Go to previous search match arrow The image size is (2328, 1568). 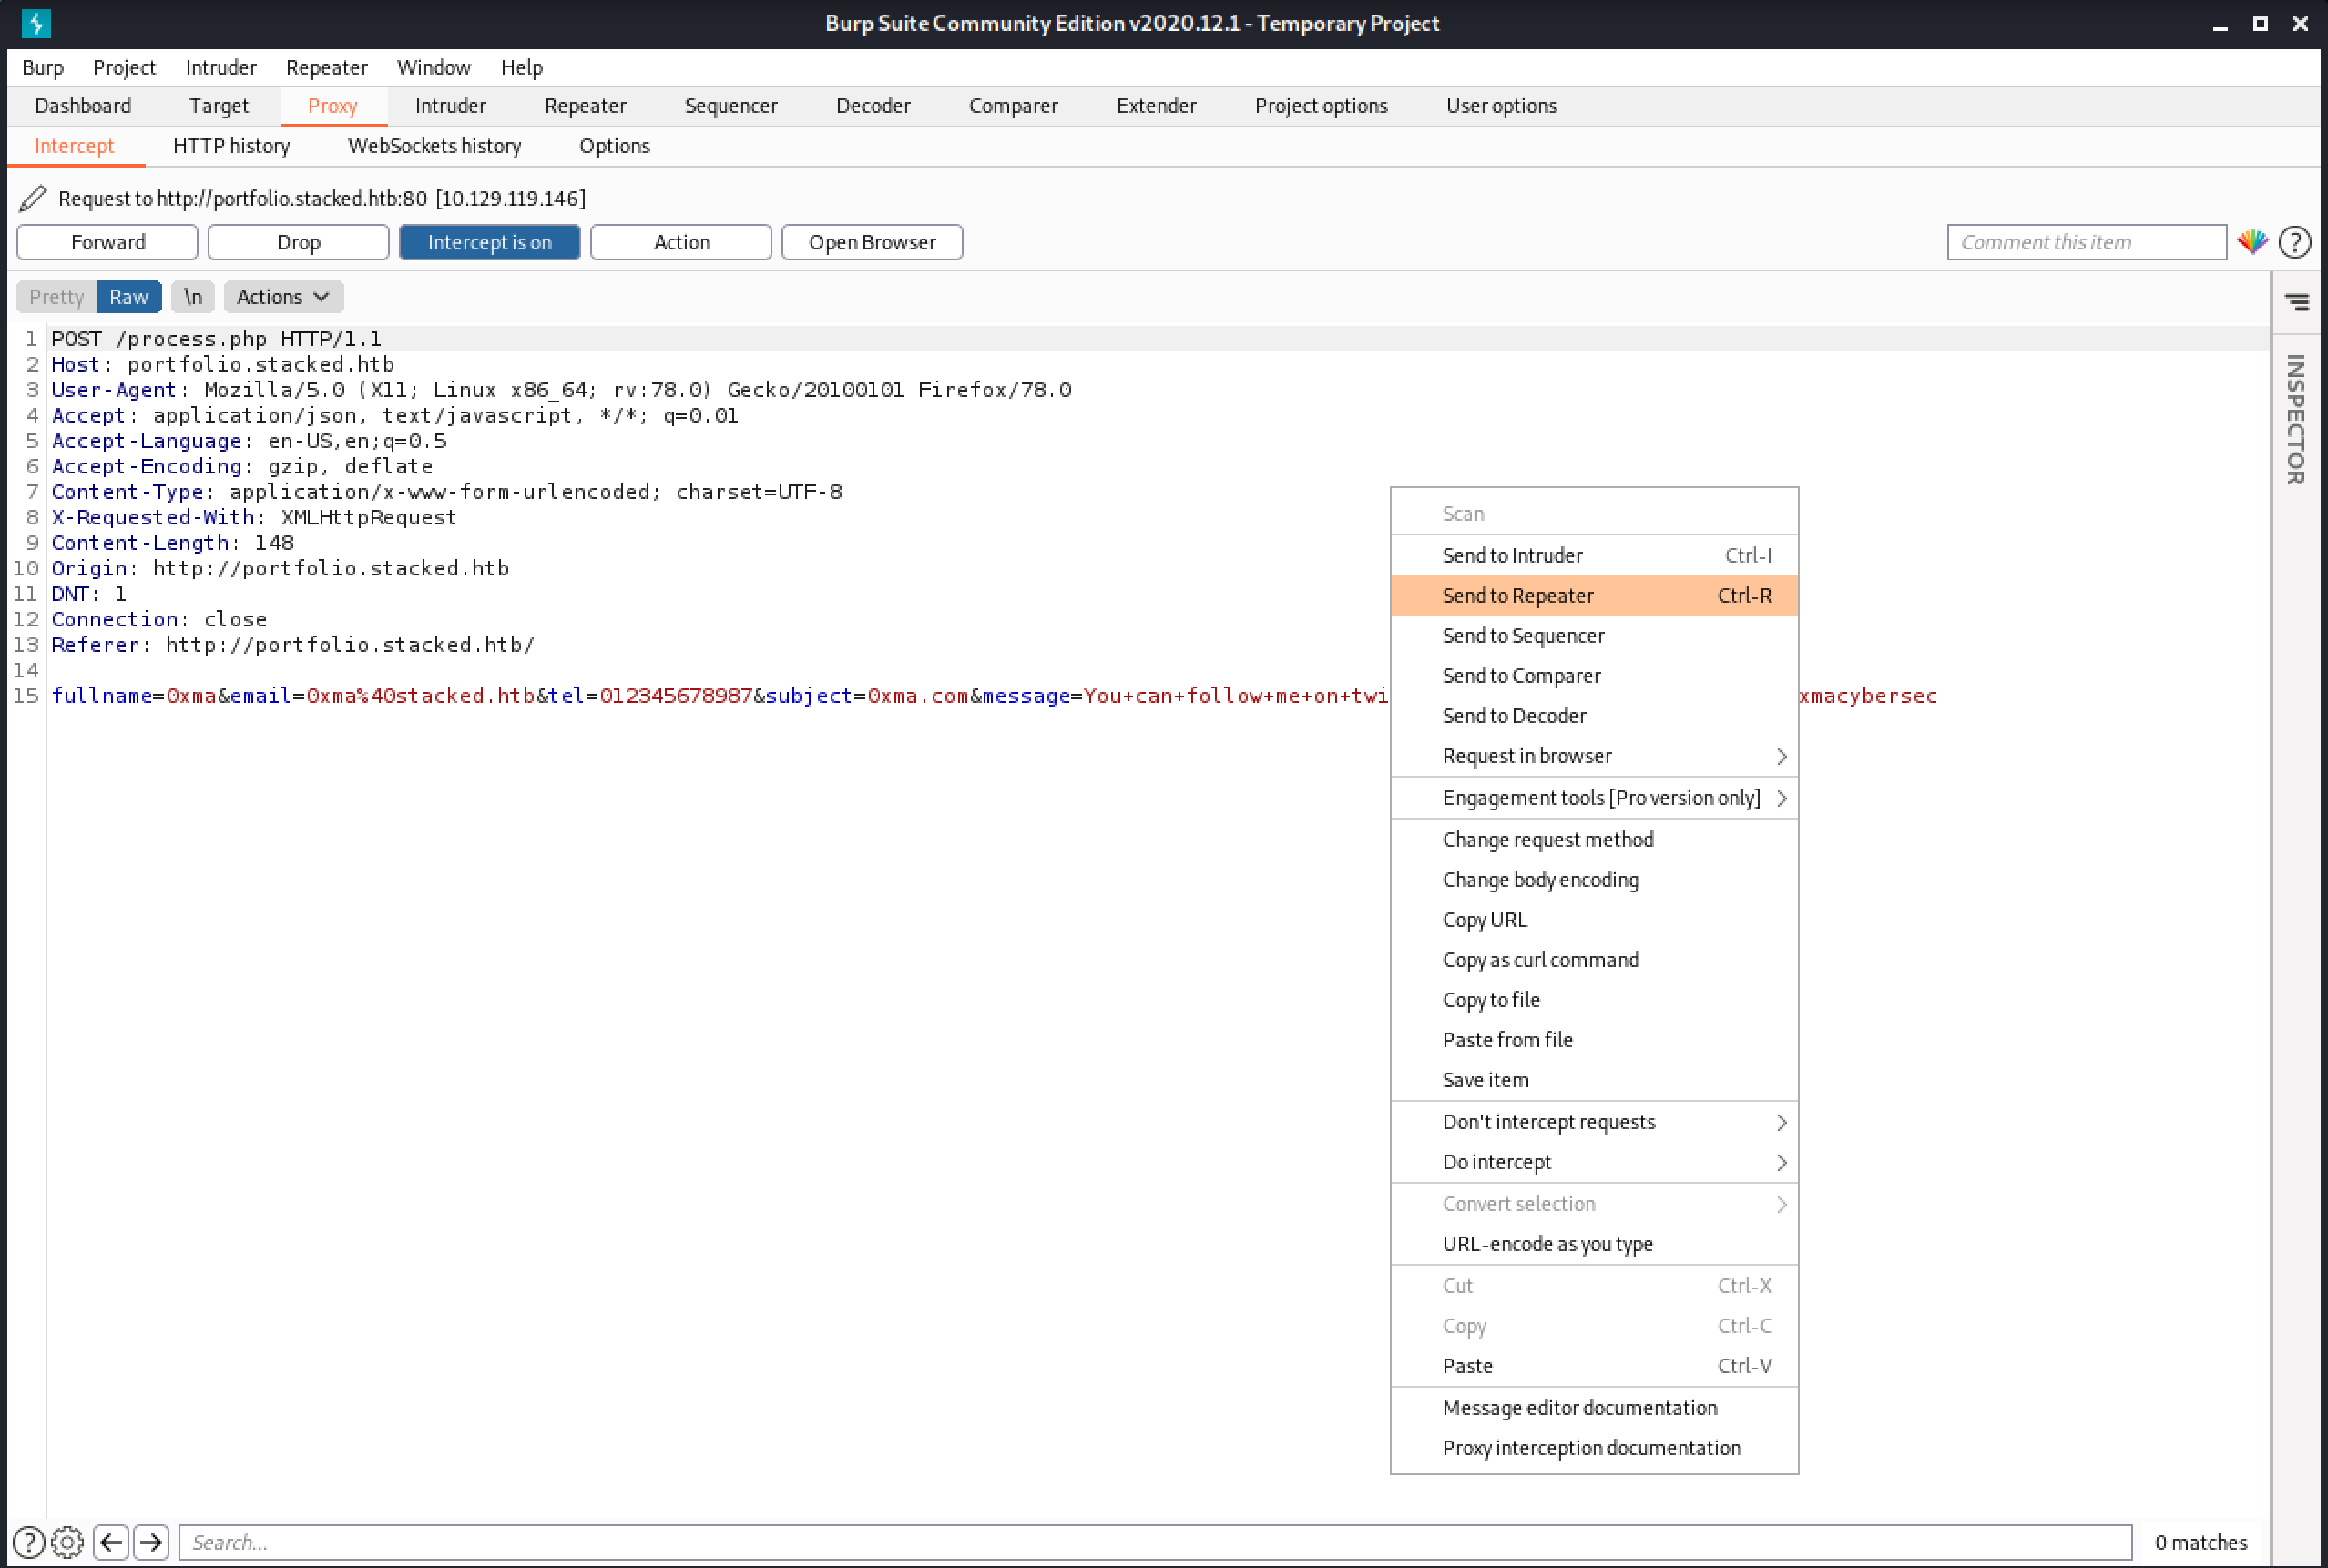[x=111, y=1542]
